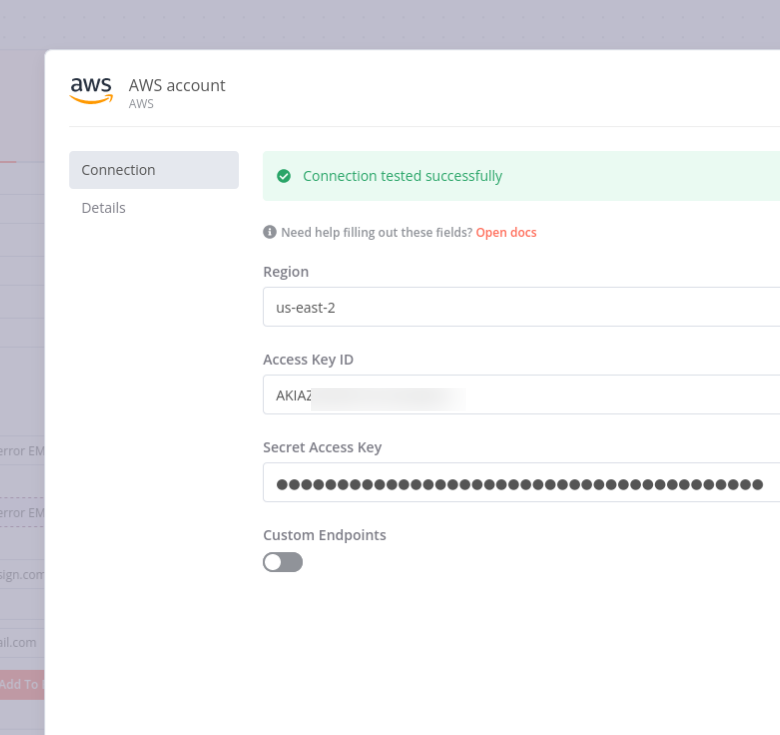The height and width of the screenshot is (735, 780).
Task: Click the Need help filling out text
Action: pos(377,232)
